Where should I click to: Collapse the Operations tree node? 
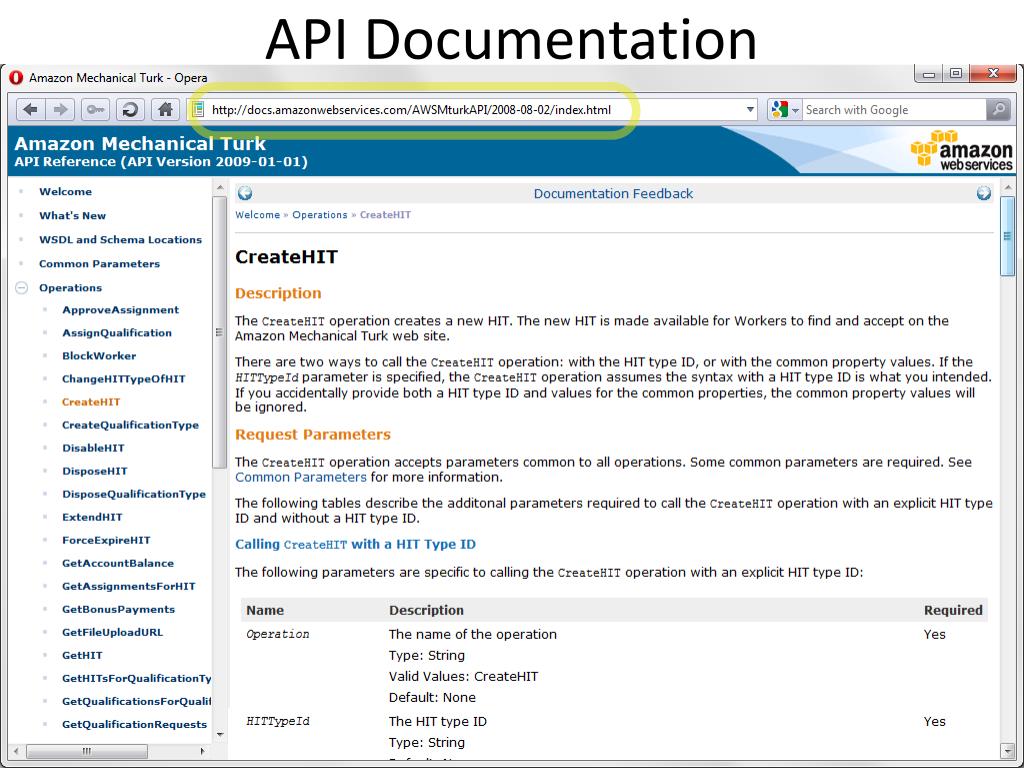tap(22, 287)
